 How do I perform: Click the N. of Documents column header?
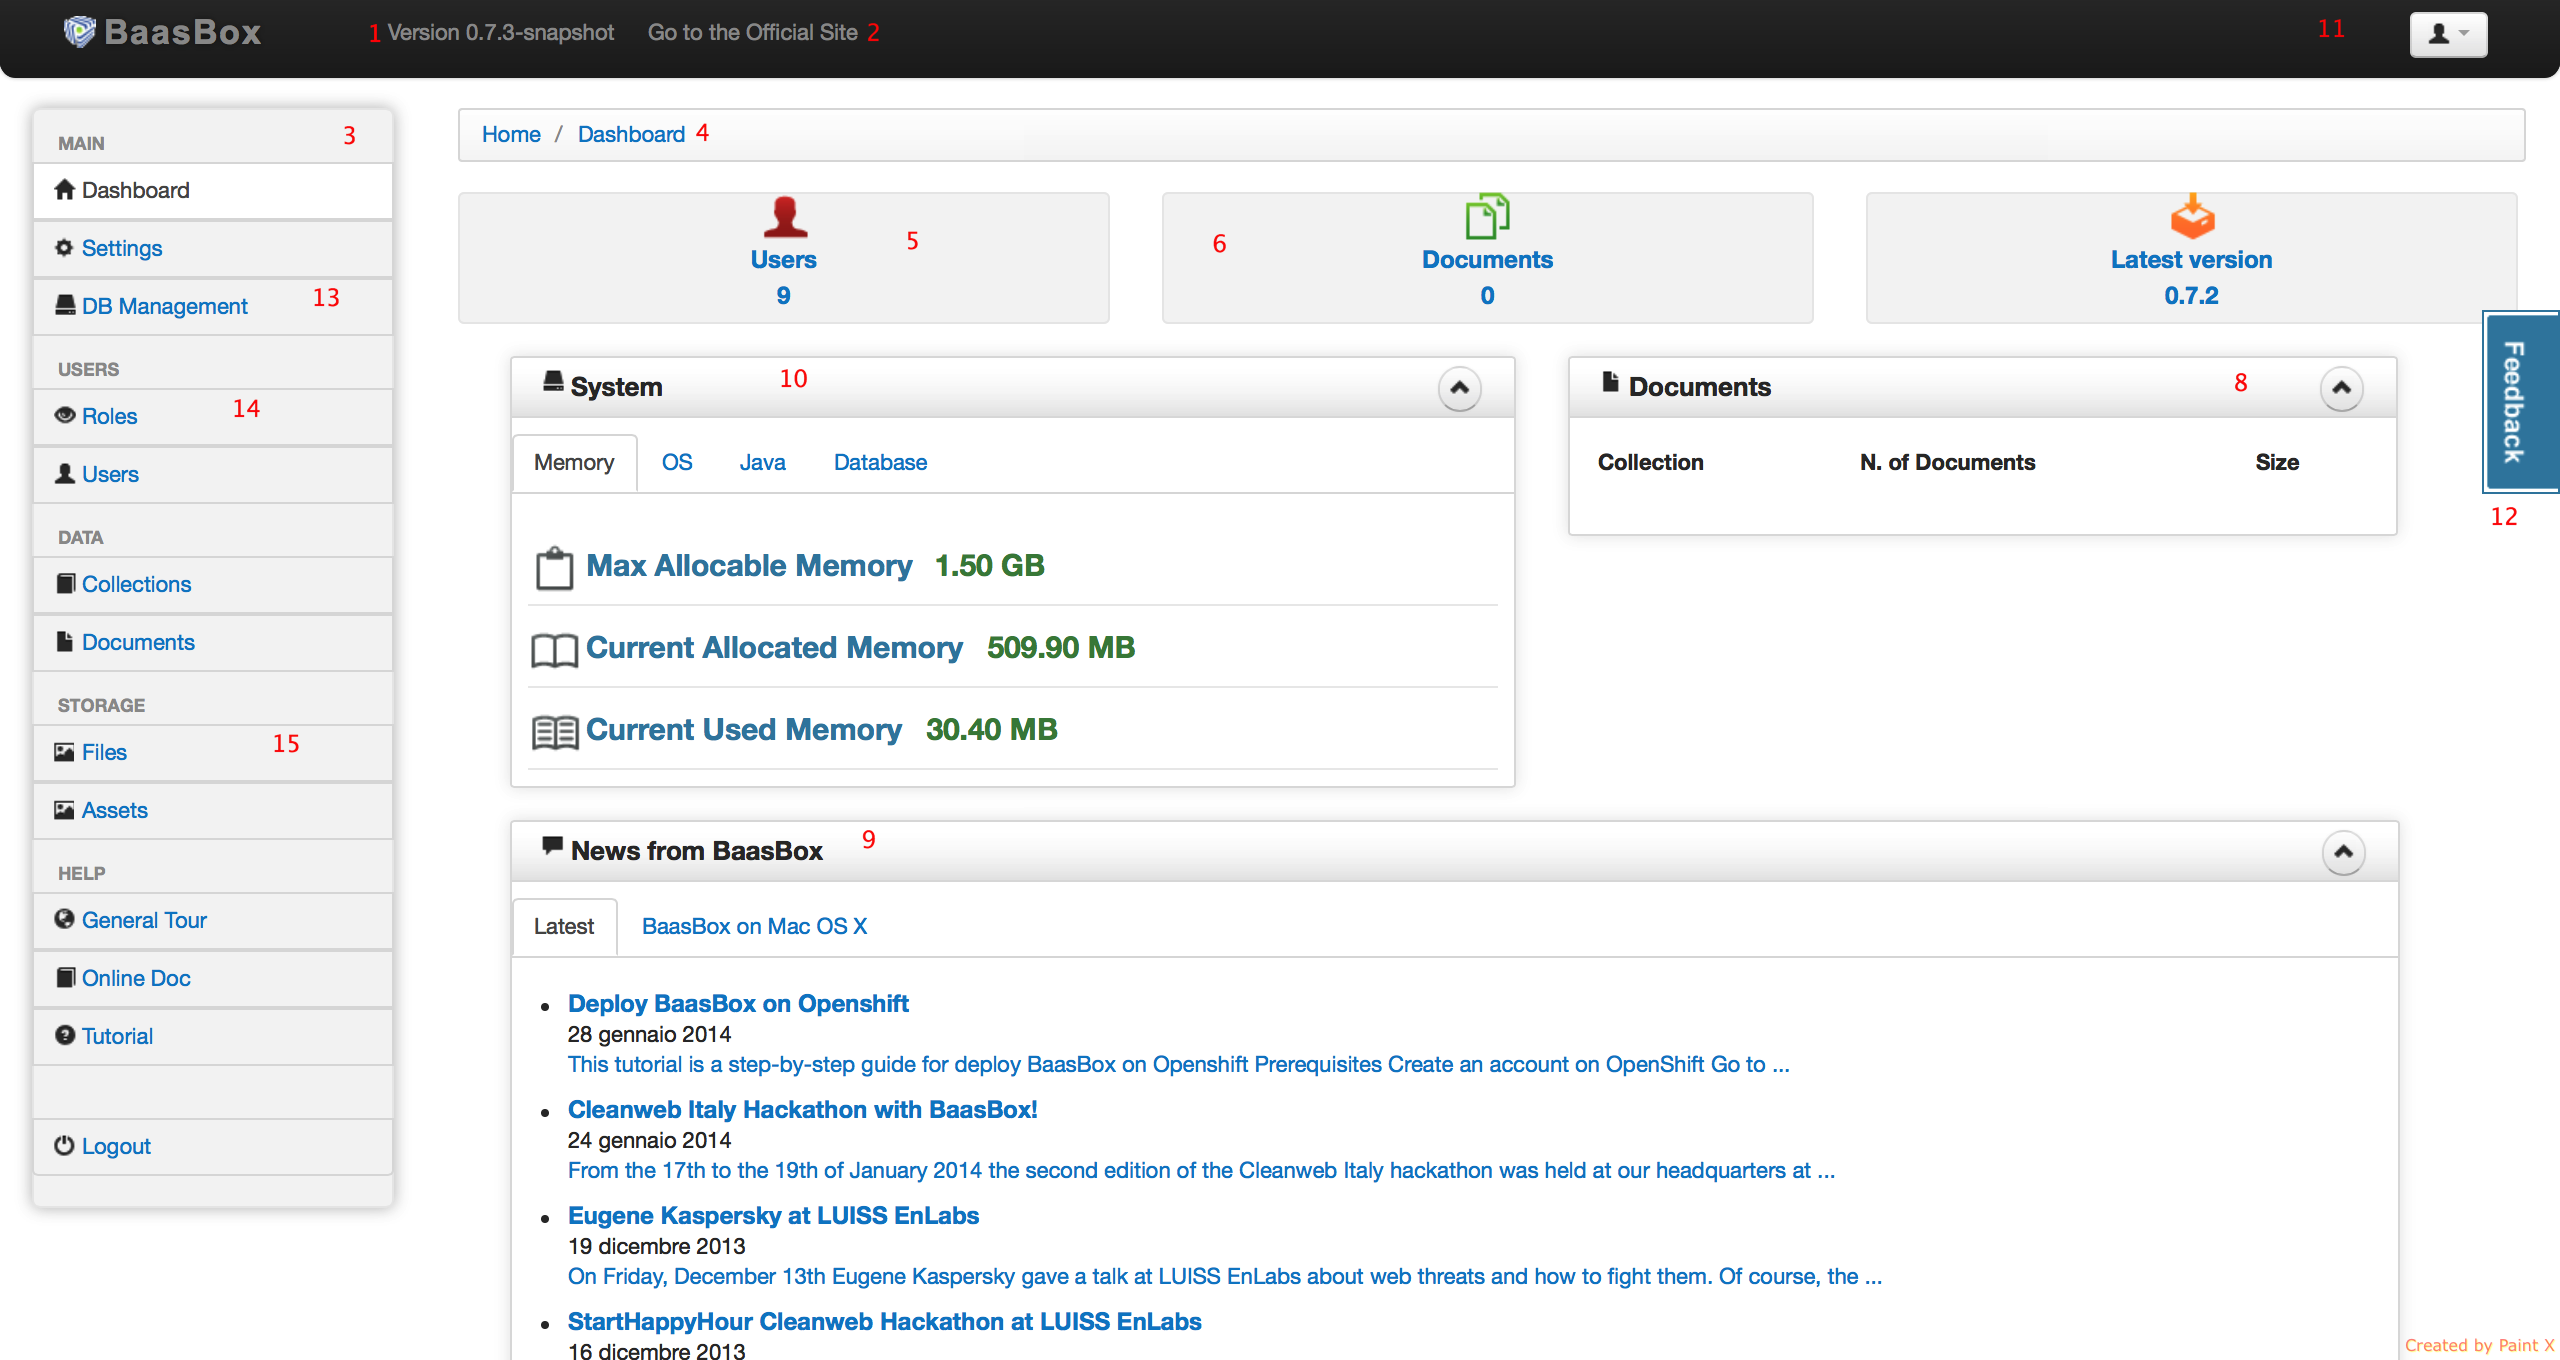pyautogui.click(x=1947, y=462)
